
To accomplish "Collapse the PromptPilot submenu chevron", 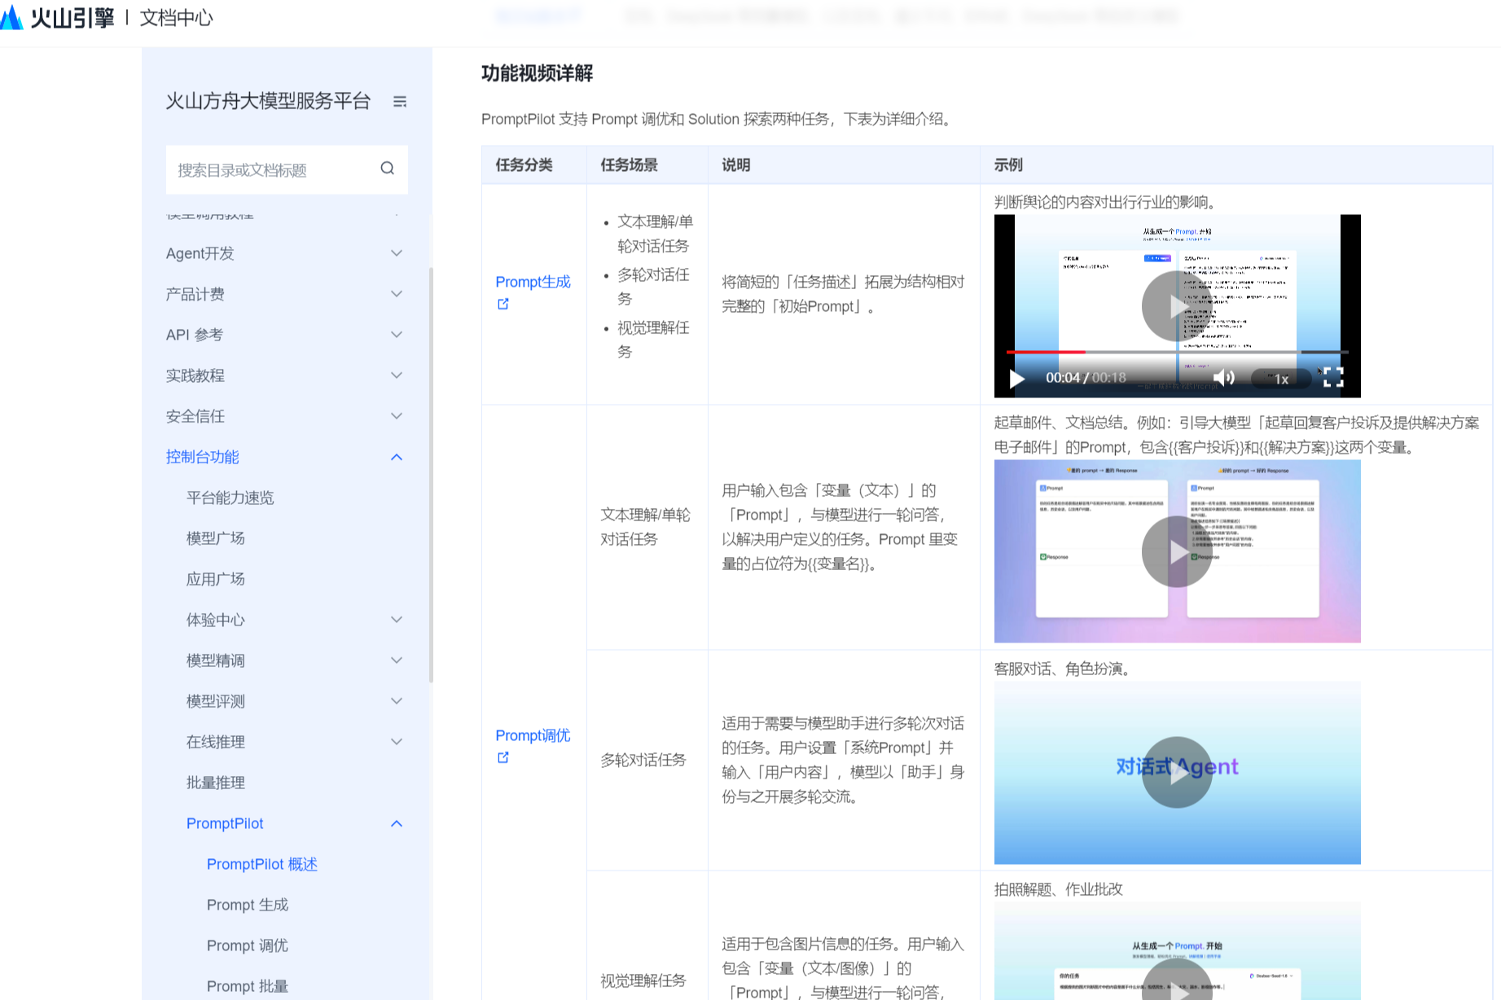I will (396, 824).
